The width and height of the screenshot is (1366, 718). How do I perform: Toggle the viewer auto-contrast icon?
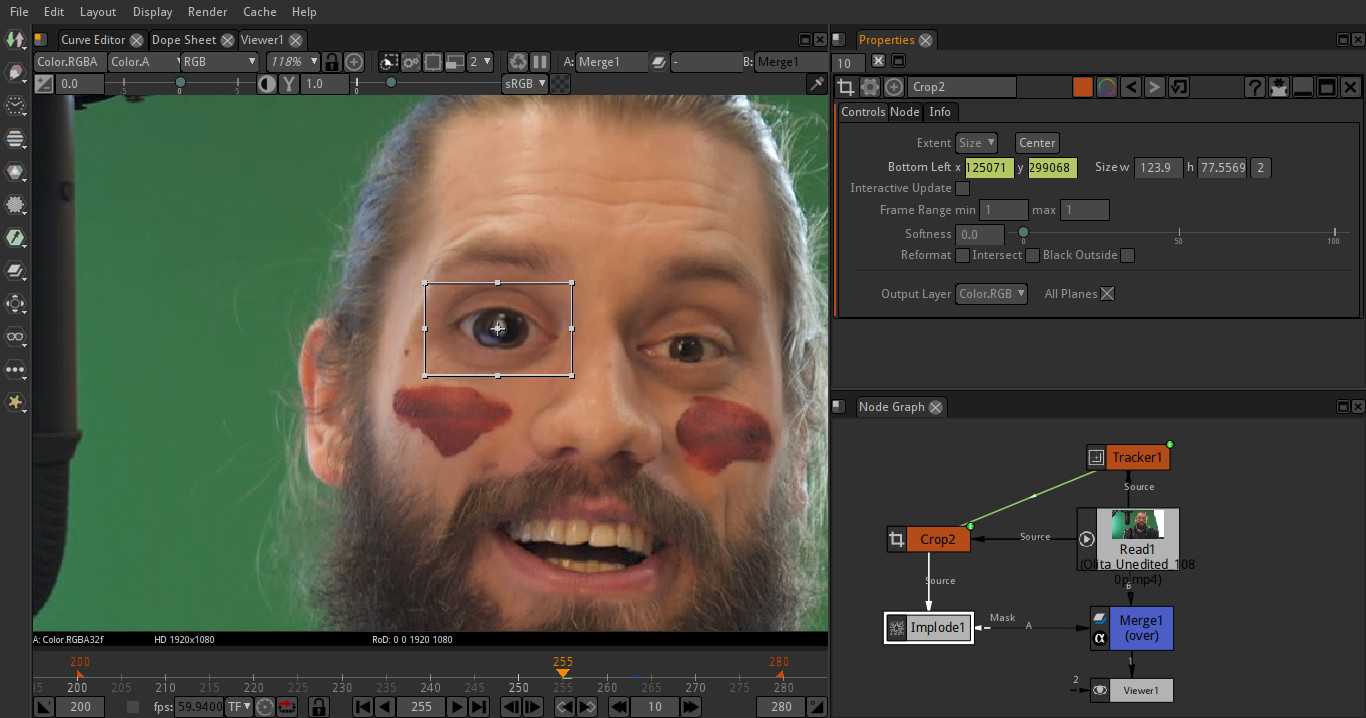267,84
